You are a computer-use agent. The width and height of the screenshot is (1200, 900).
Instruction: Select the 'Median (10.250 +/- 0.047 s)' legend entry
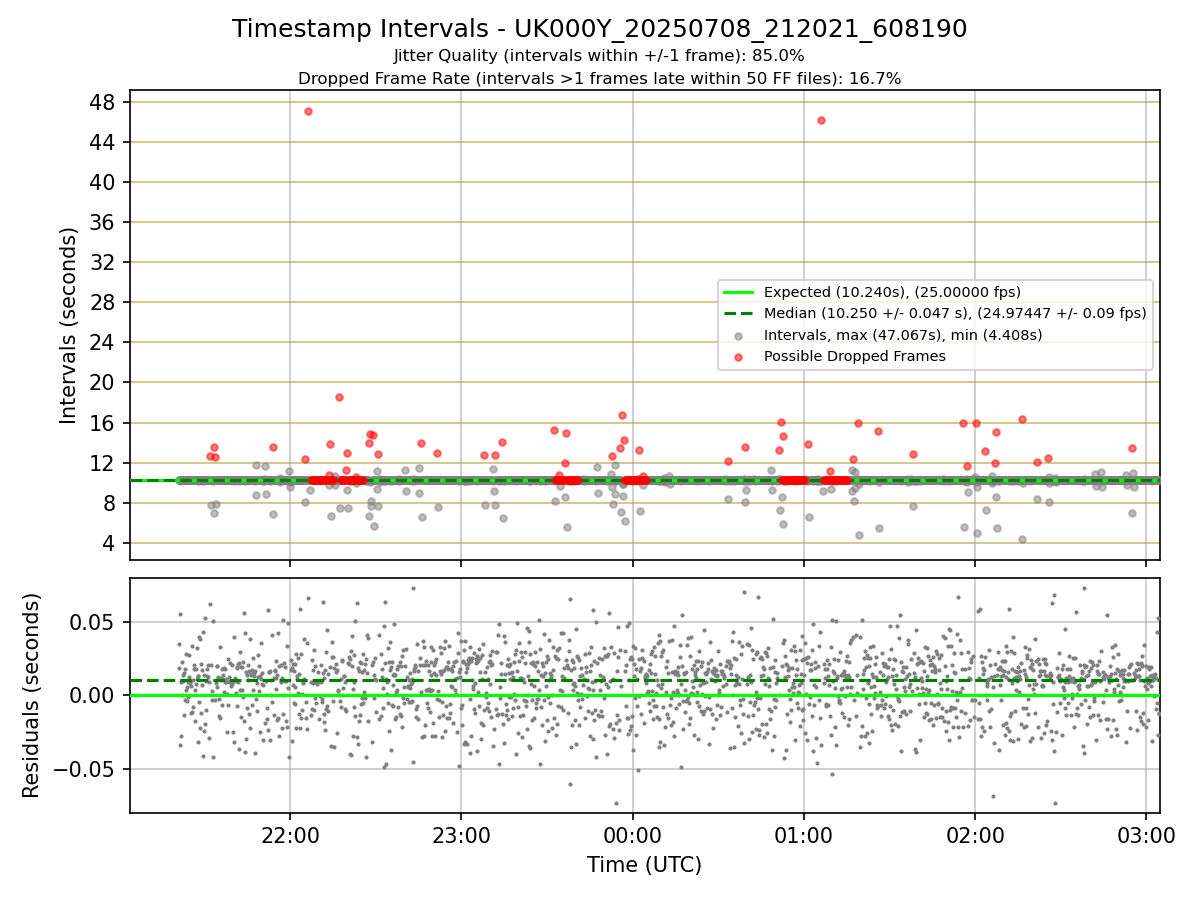(955, 313)
